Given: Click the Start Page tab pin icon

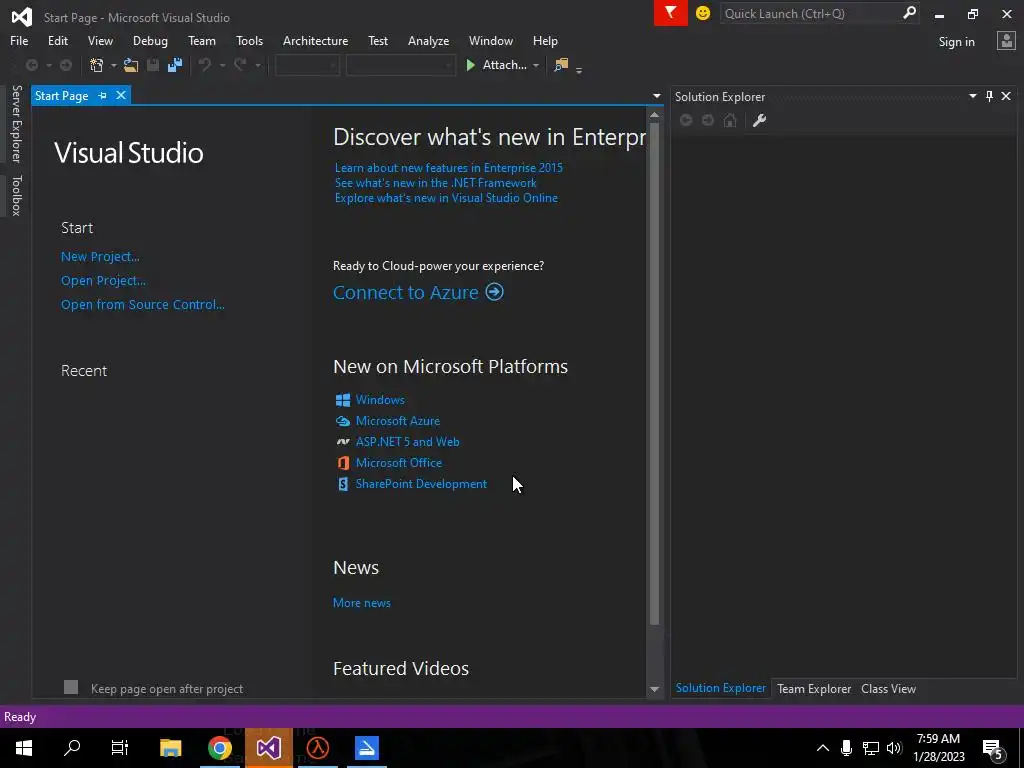Looking at the screenshot, I should pos(103,95).
